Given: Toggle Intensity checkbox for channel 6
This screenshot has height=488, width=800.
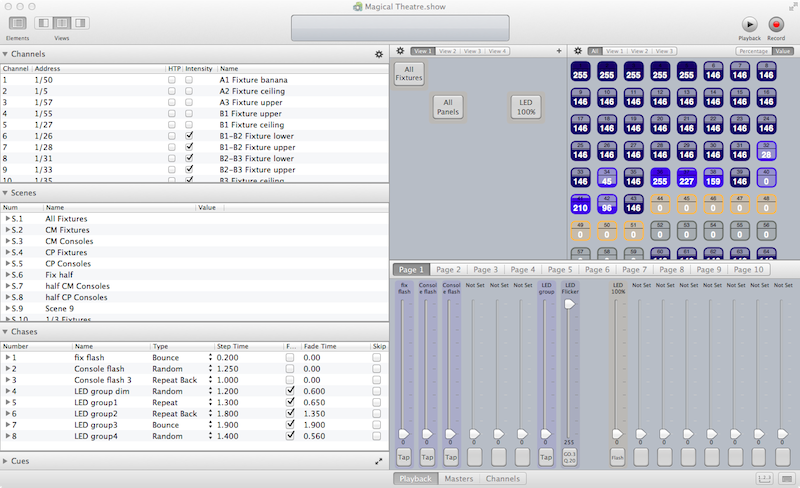Looking at the screenshot, I should coord(190,135).
